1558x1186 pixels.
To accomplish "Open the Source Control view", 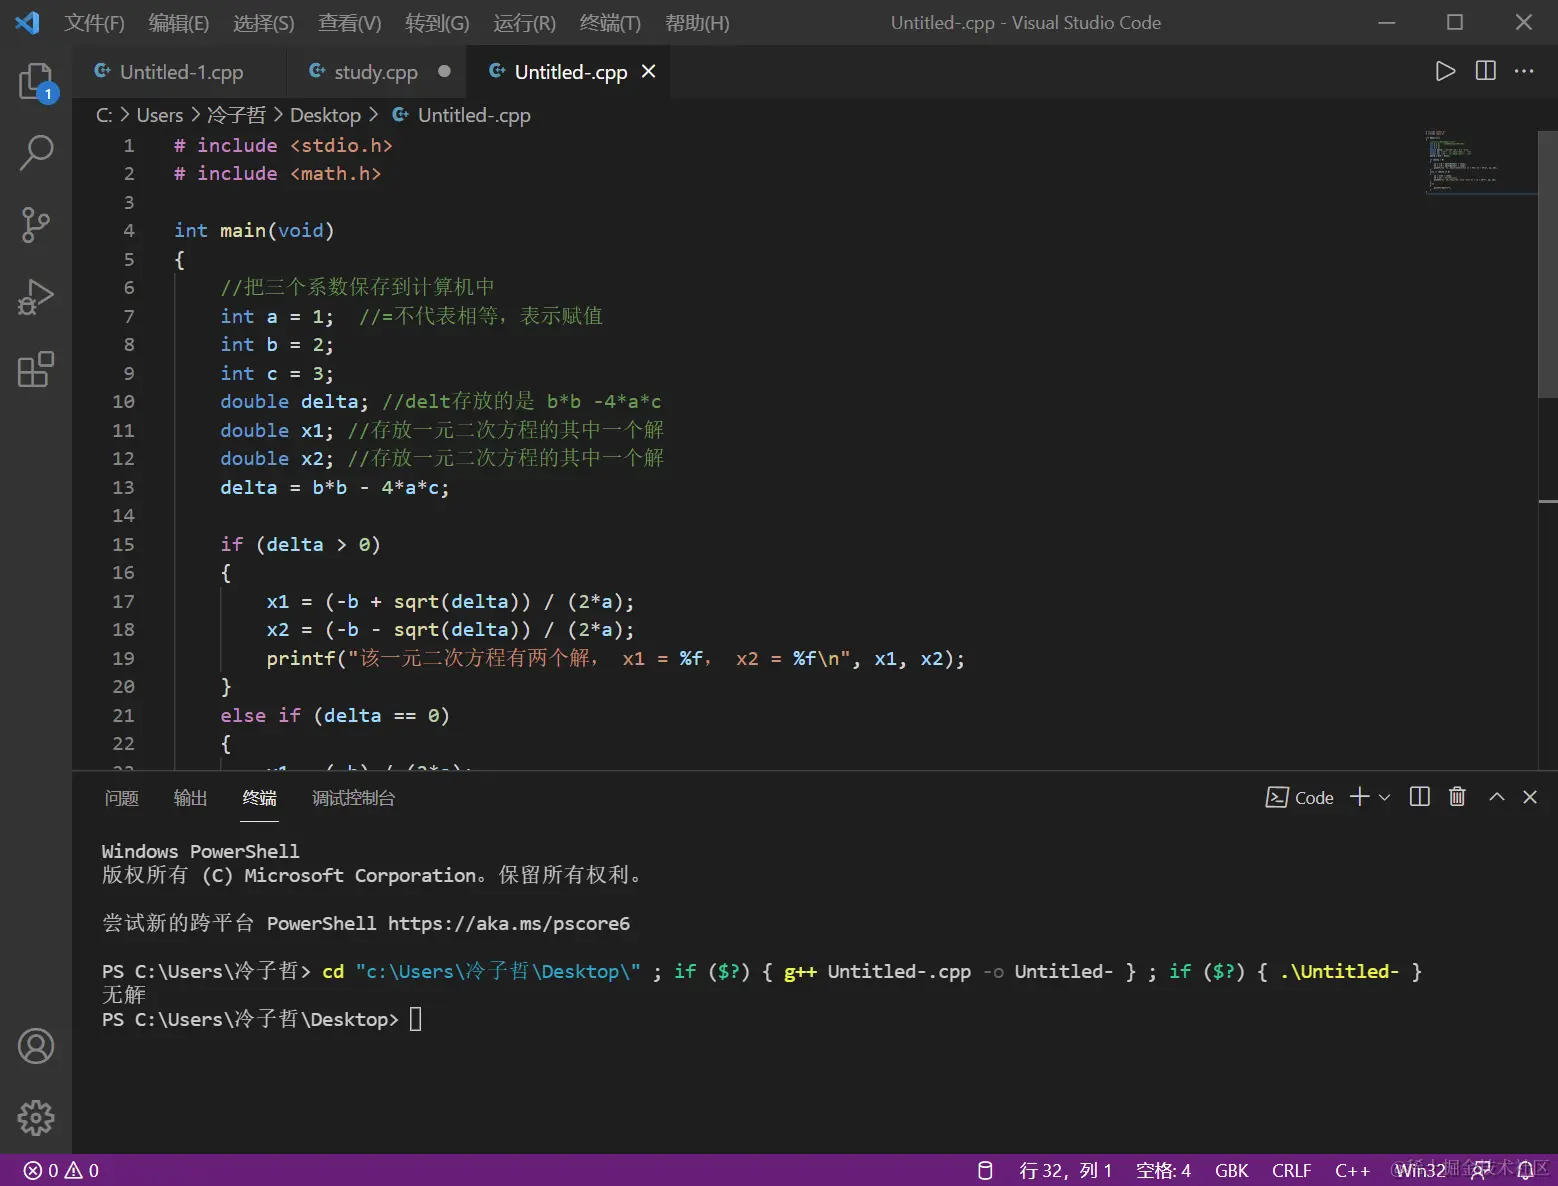I will 36,225.
